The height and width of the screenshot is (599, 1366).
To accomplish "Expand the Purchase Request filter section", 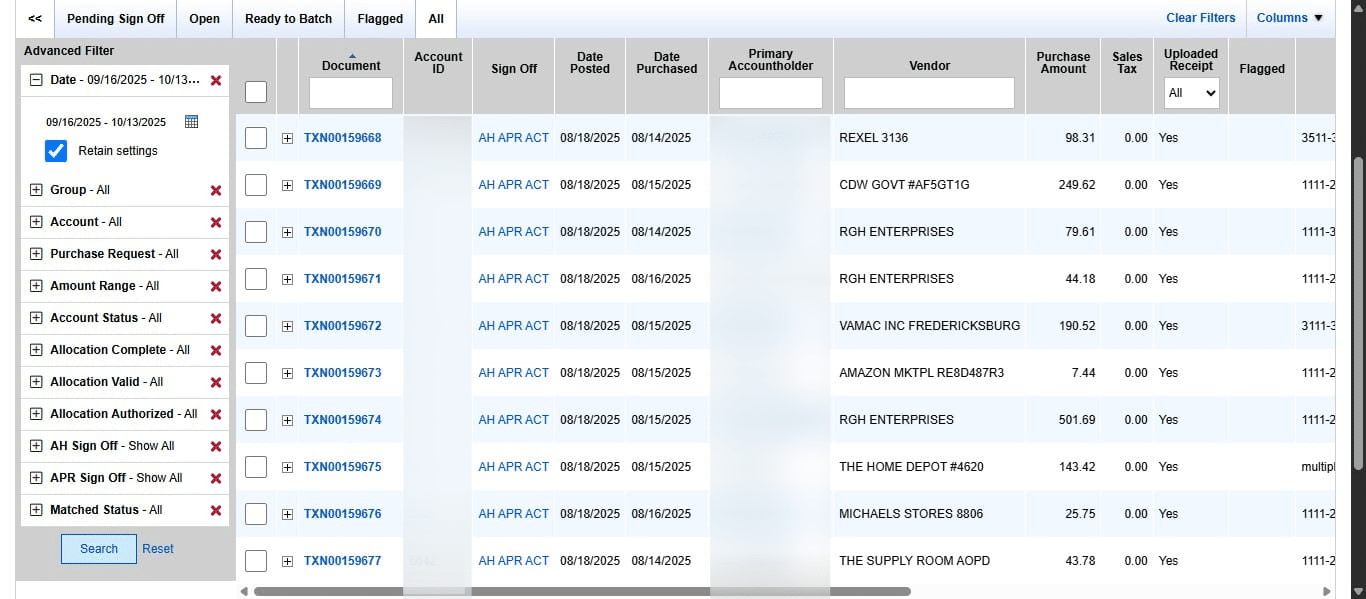I will tap(36, 254).
